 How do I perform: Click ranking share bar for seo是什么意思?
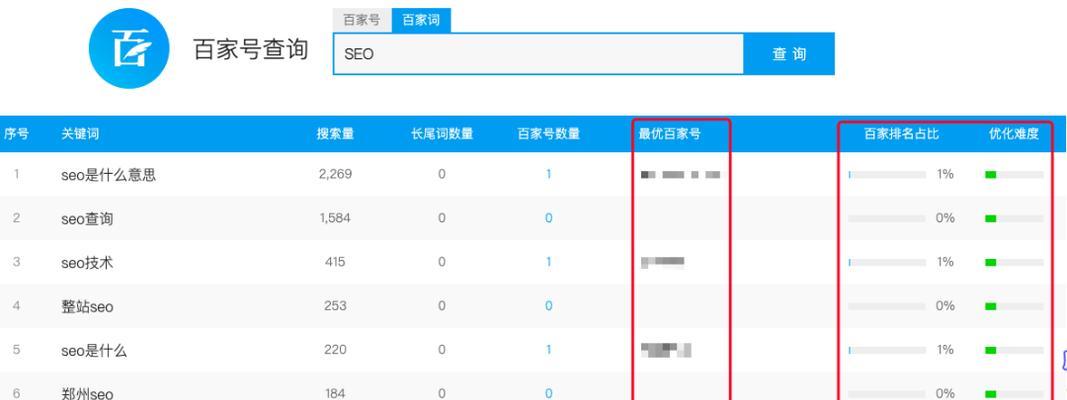click(x=887, y=175)
